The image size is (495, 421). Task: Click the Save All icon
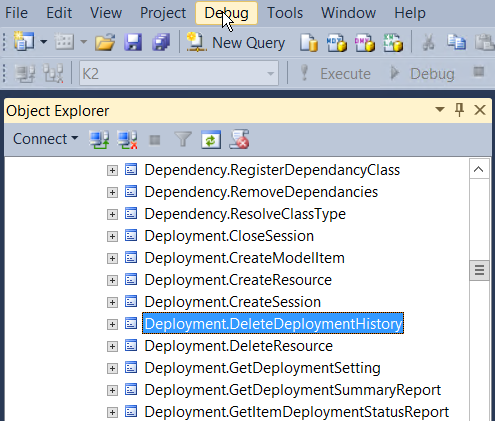point(161,43)
